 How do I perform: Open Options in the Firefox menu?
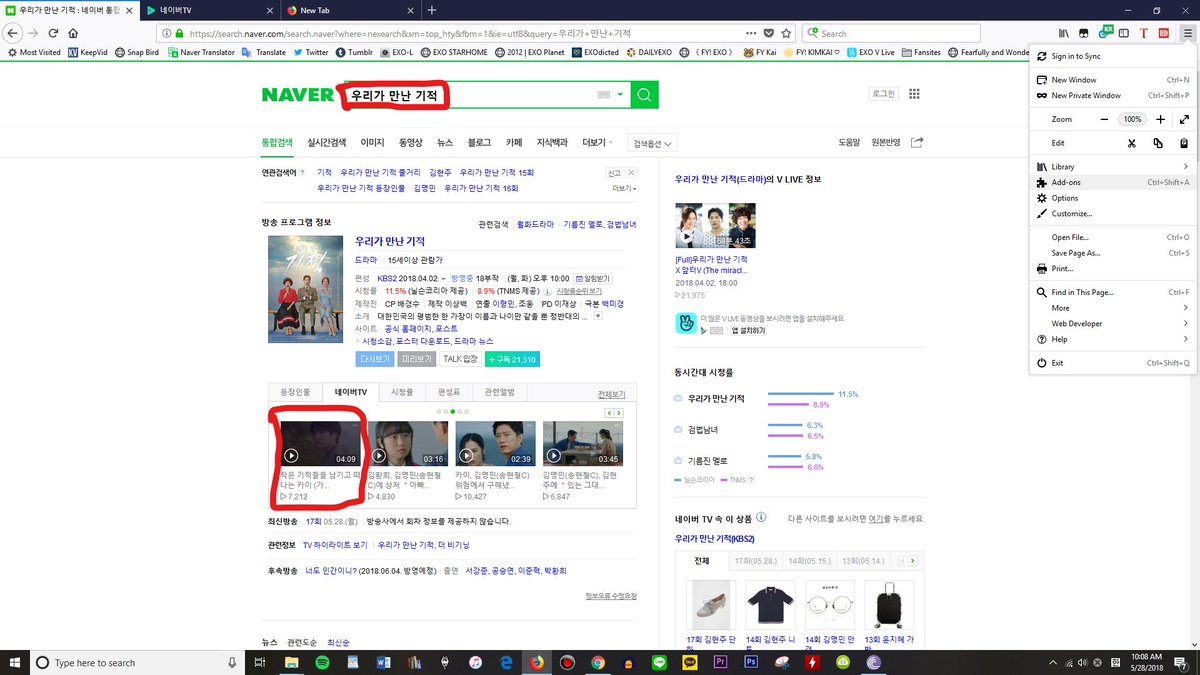[1114, 198]
